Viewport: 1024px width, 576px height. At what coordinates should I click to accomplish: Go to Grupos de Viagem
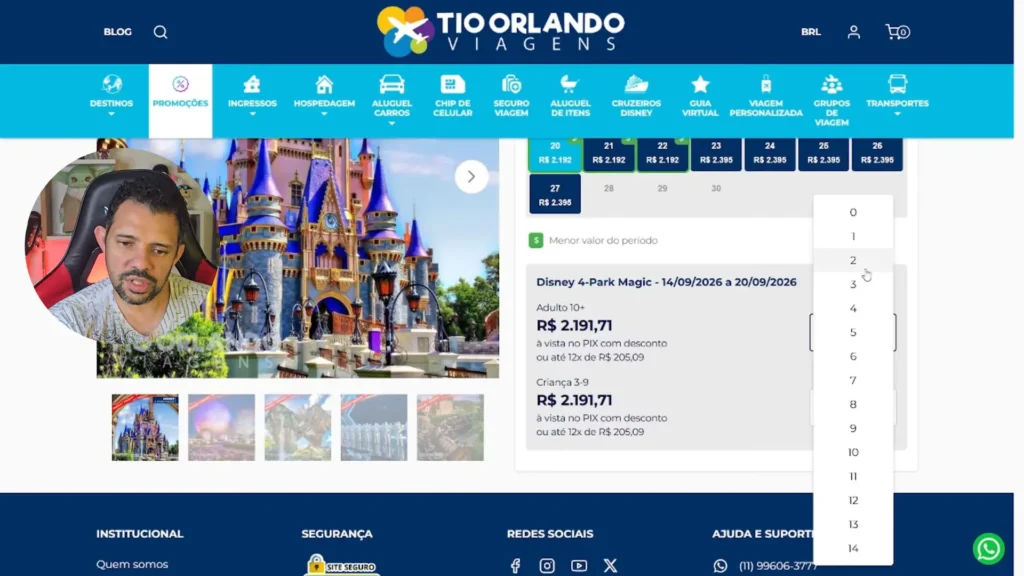click(831, 101)
